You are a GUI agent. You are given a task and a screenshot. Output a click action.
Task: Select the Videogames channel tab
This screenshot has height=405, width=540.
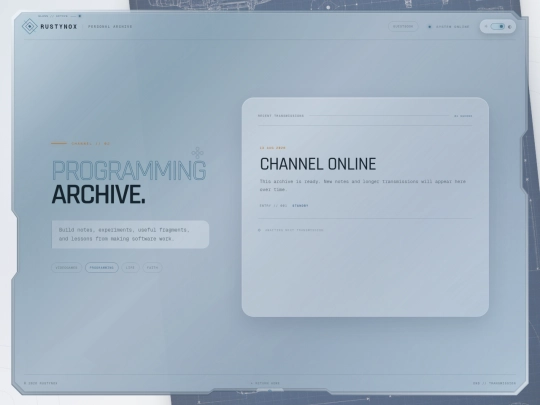pos(66,268)
